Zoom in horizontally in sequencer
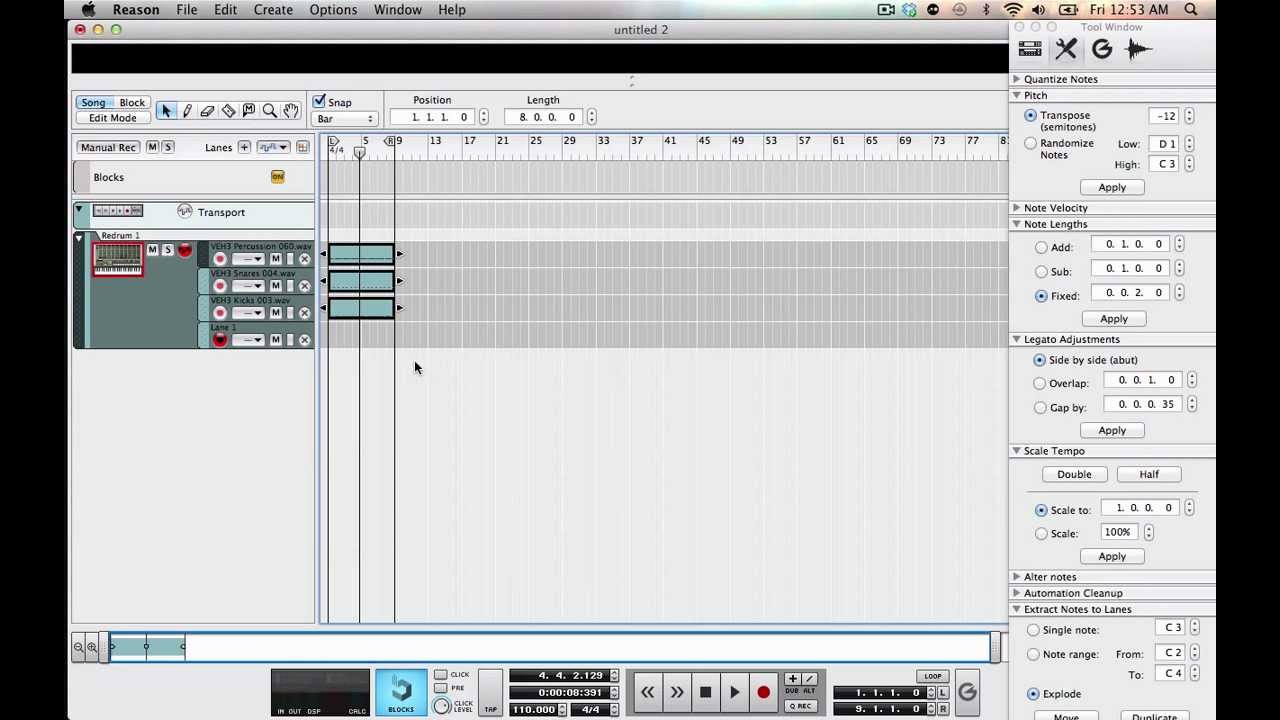 92,648
